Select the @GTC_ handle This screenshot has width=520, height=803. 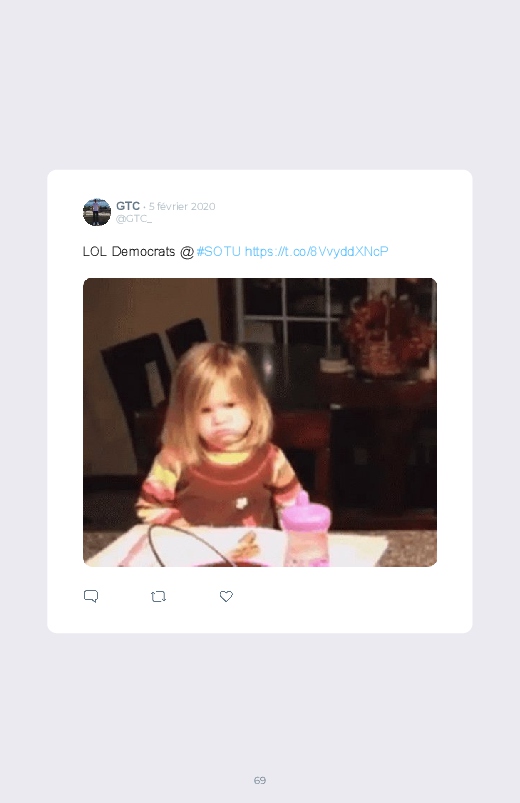134,219
